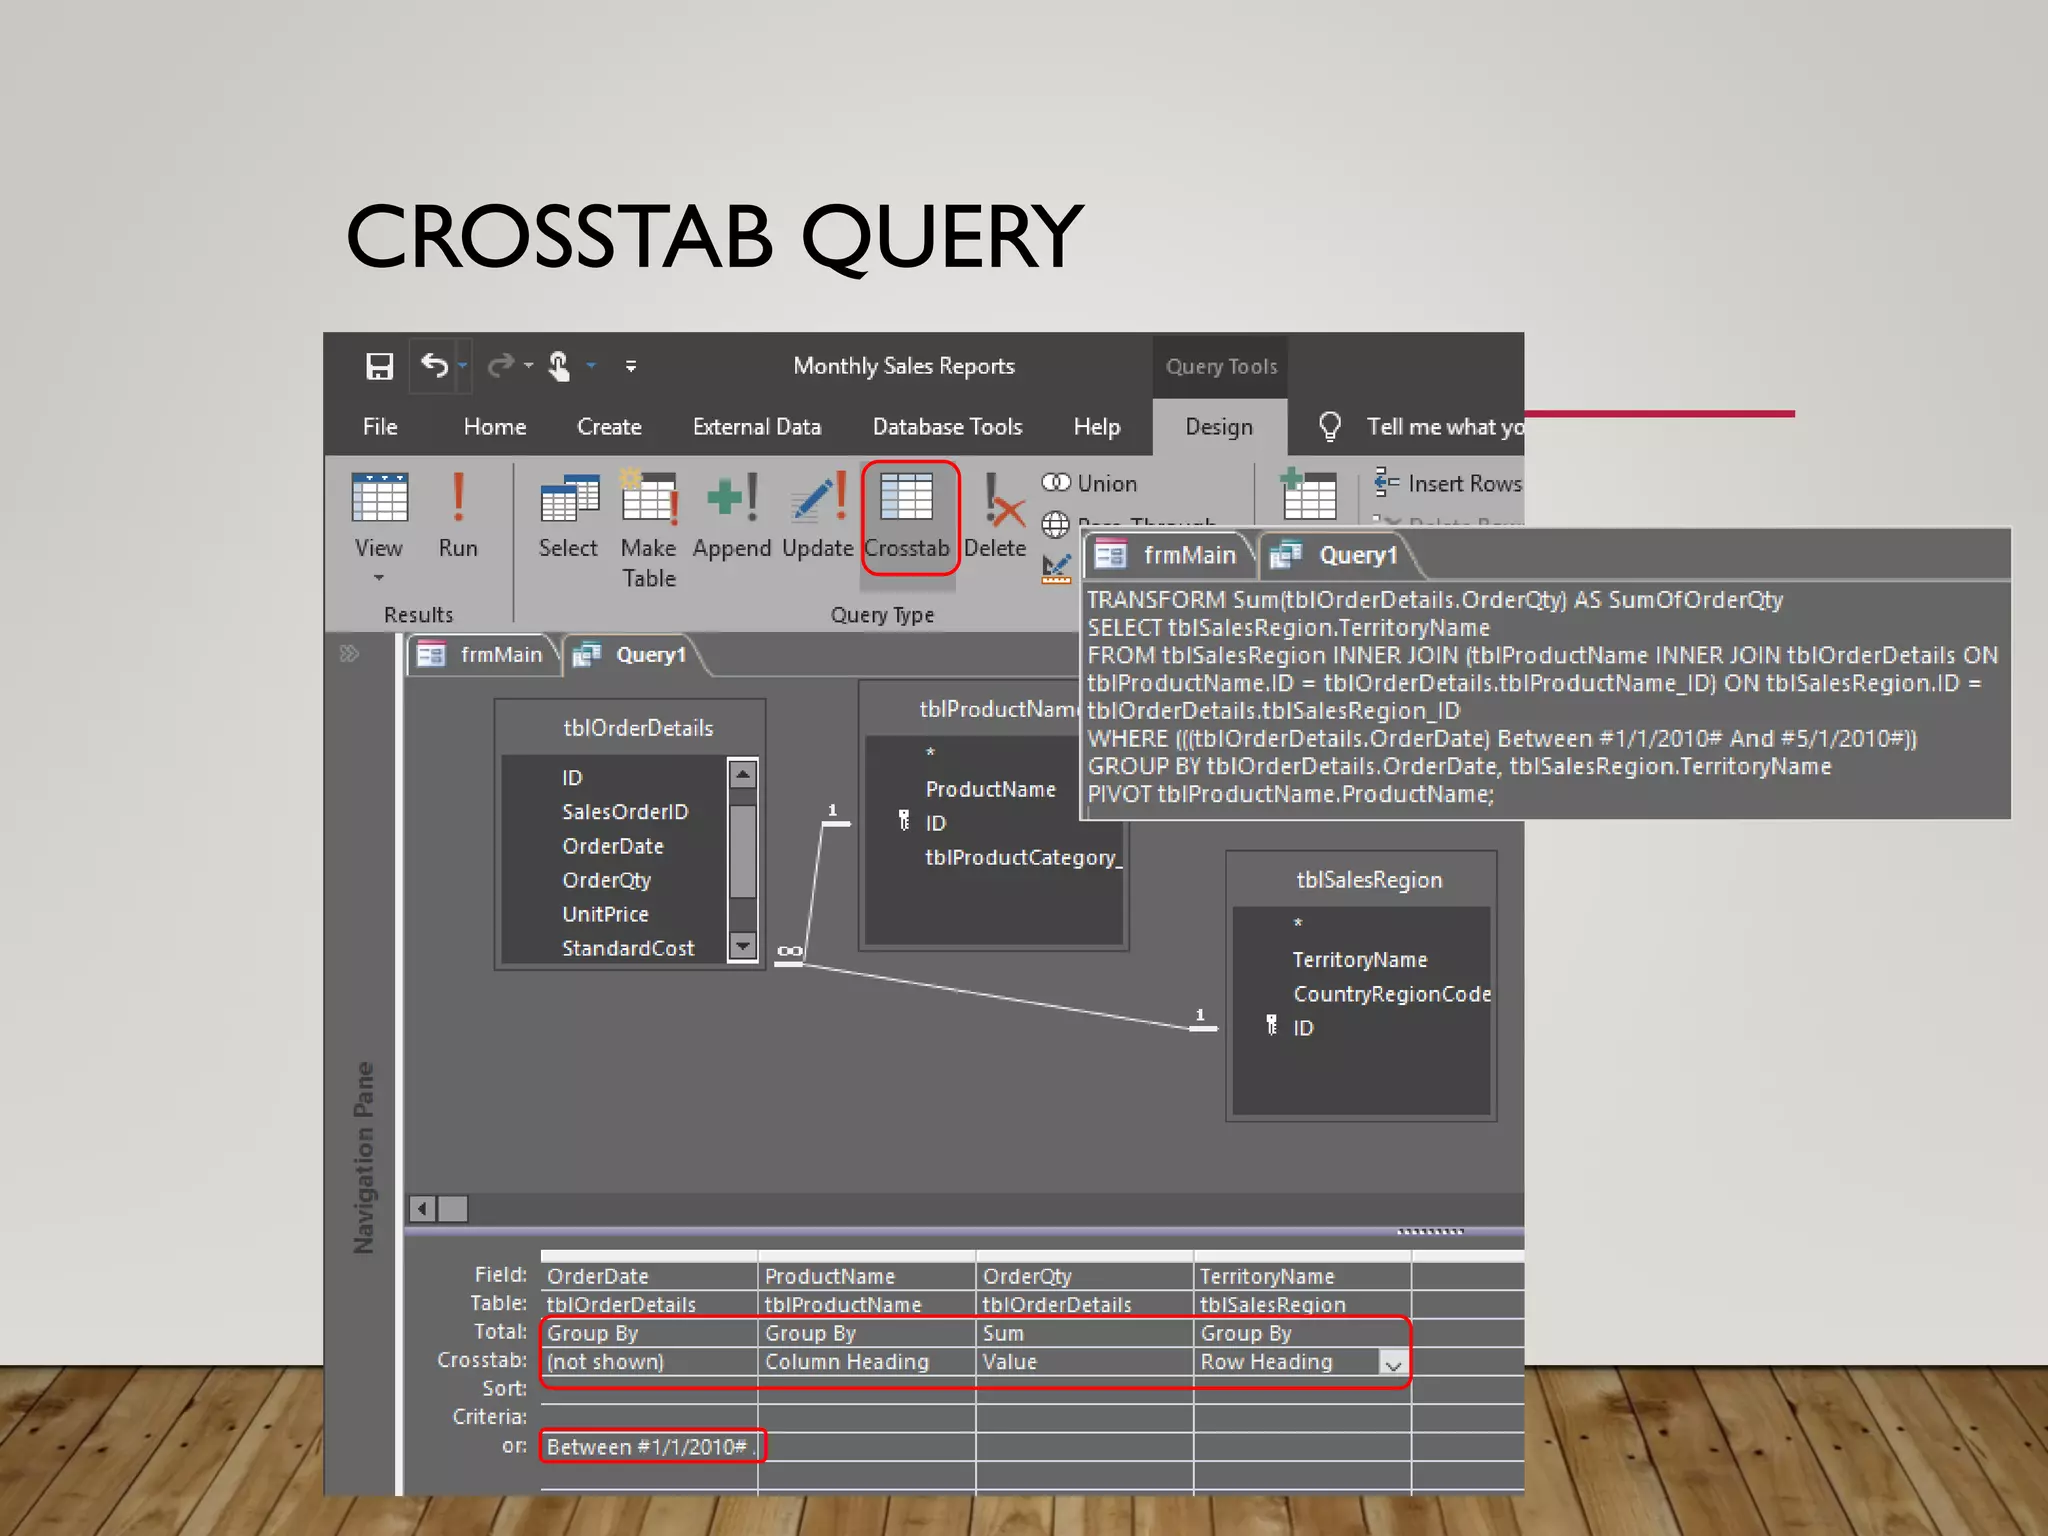Click the Pass-Through globe icon
The image size is (2048, 1536).
1055,524
